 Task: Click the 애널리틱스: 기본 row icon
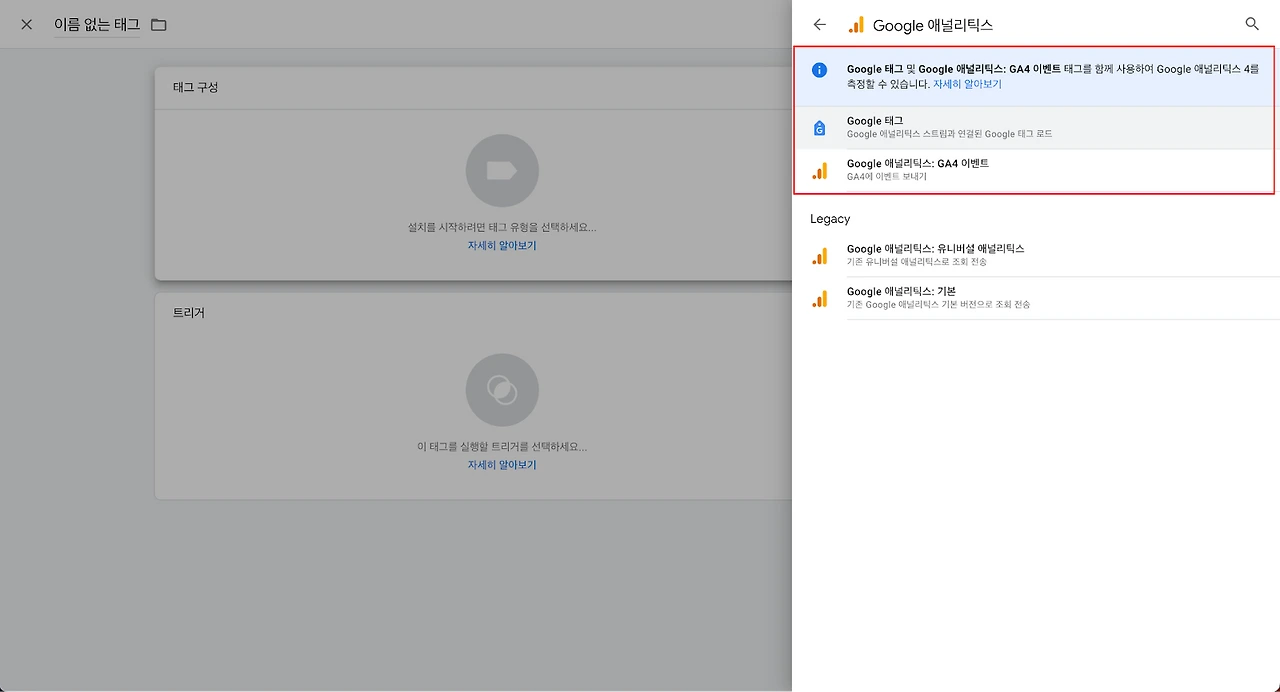coord(820,299)
